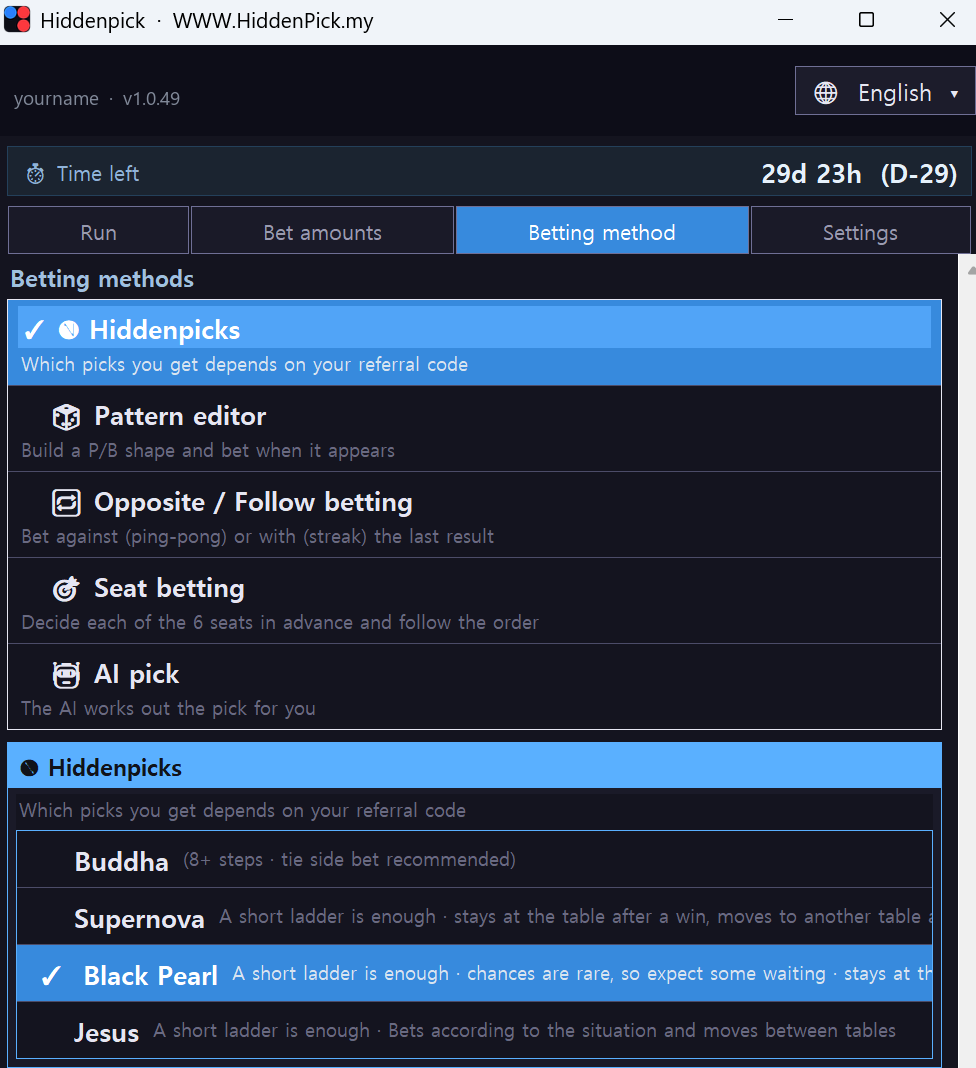Image resolution: width=976 pixels, height=1068 pixels.
Task: Click the Hiddenpicks panel header icon
Action: coord(29,768)
